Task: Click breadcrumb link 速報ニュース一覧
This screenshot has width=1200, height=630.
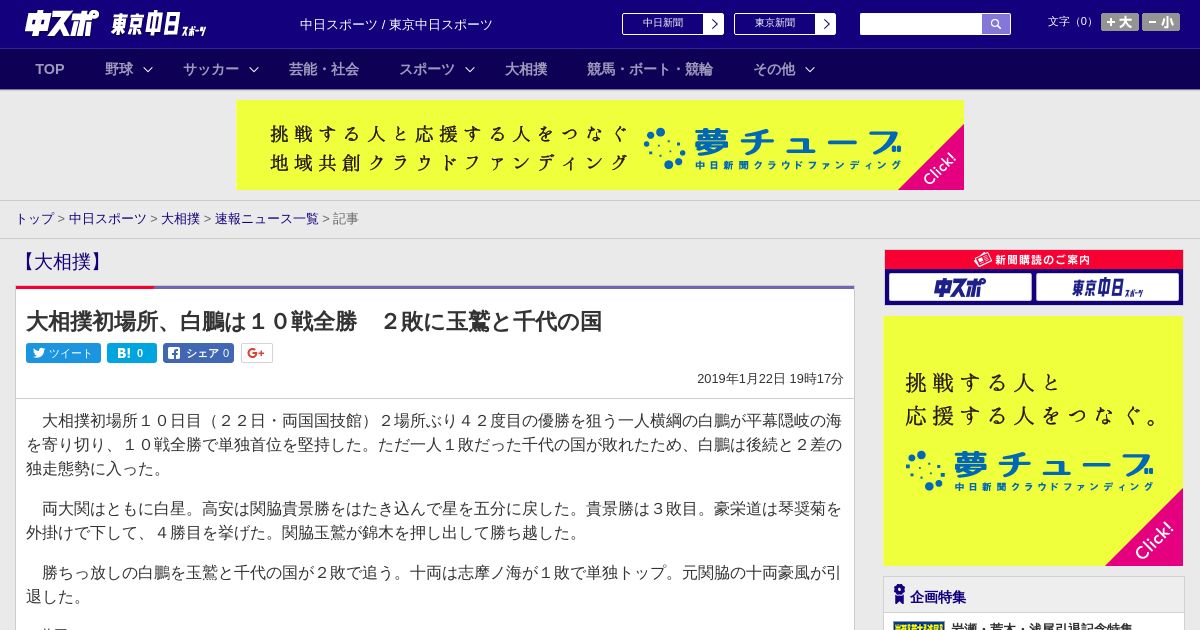Action: pos(267,218)
